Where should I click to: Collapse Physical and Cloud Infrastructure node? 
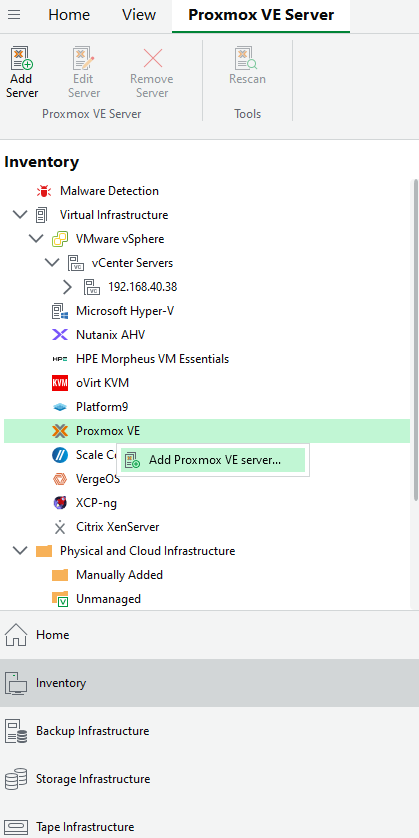click(20, 550)
